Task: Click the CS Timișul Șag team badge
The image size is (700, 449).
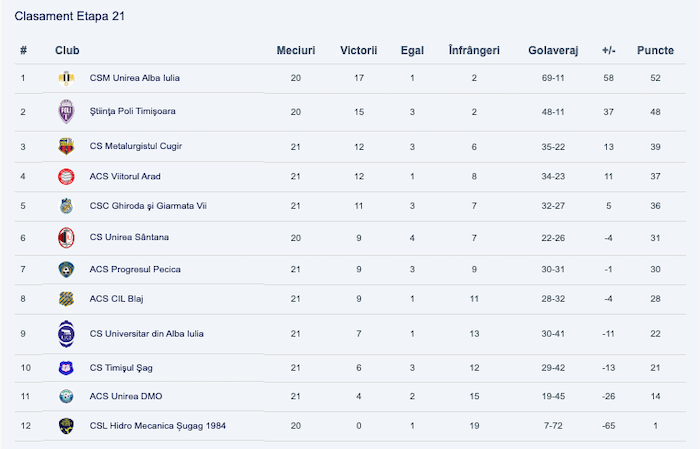Action: pos(66,368)
